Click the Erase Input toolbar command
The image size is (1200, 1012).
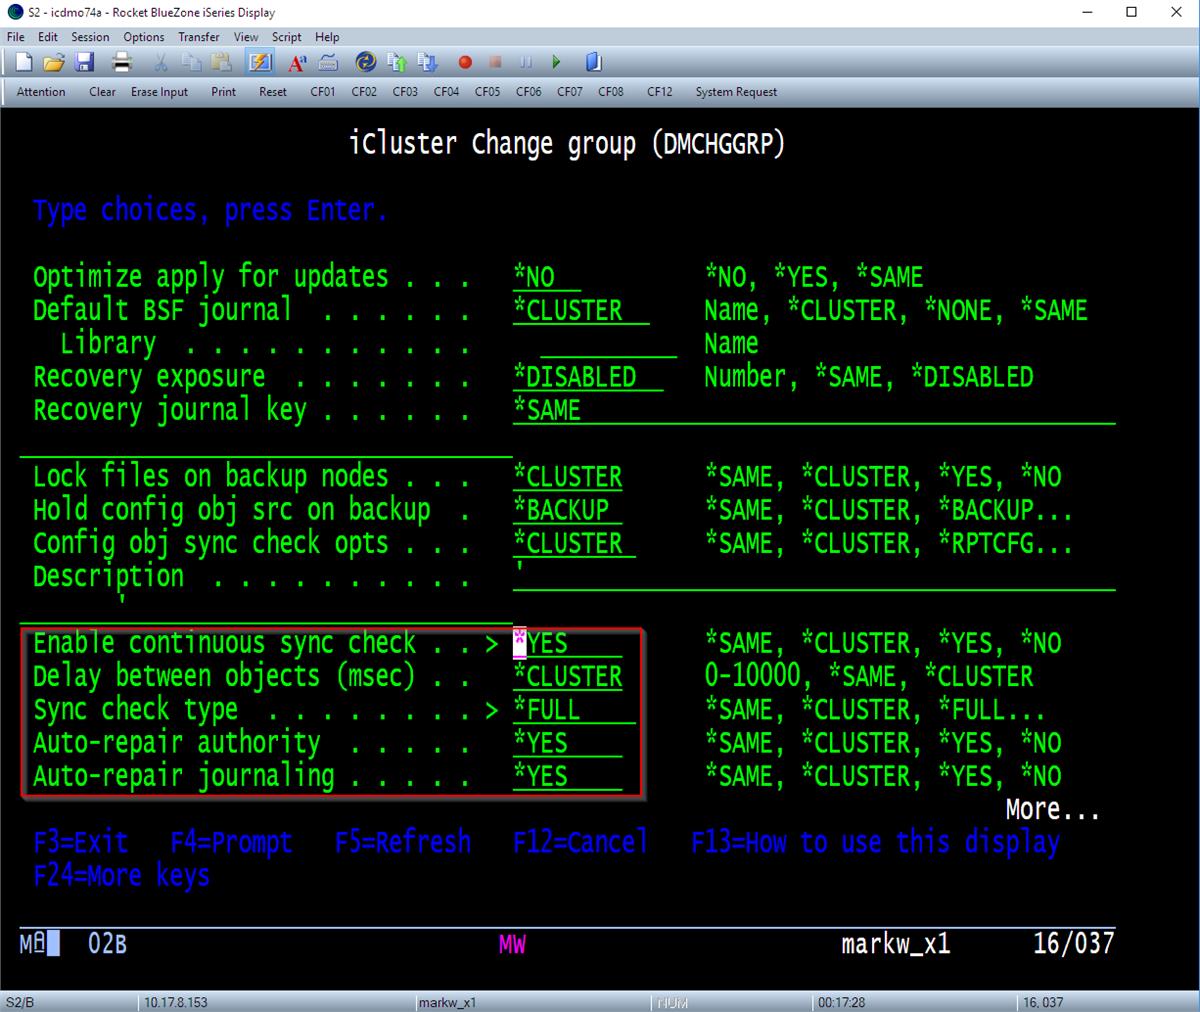click(159, 91)
